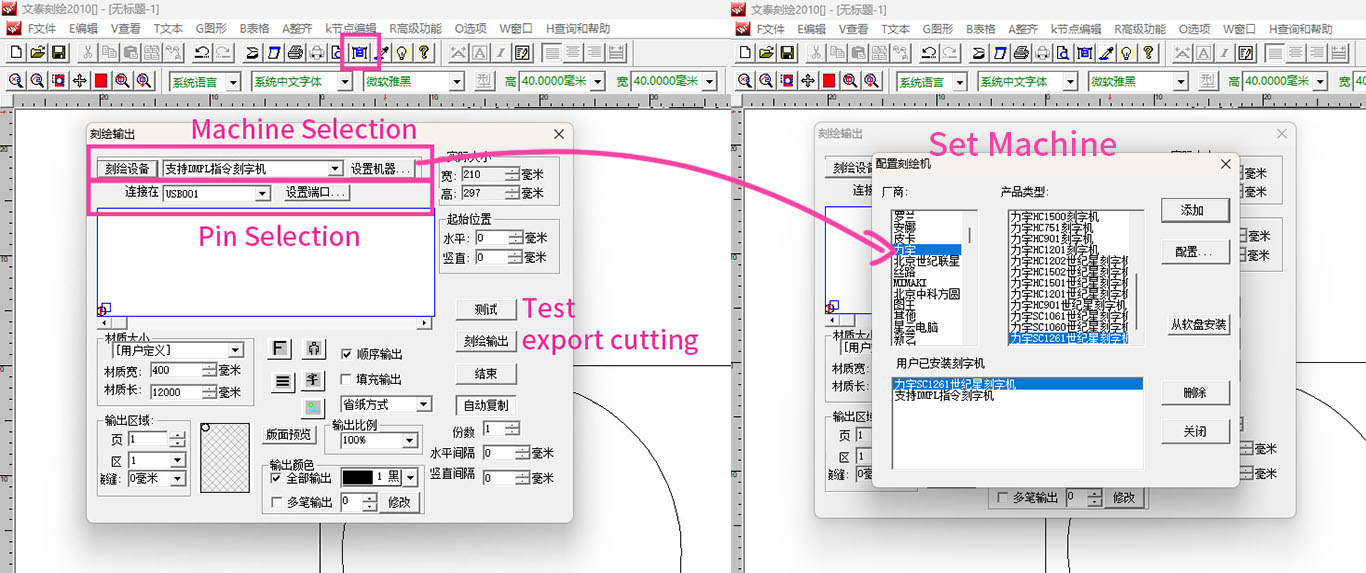Select 北京世纪联星 in the vendor list
This screenshot has height=573, width=1366.
[x=926, y=261]
